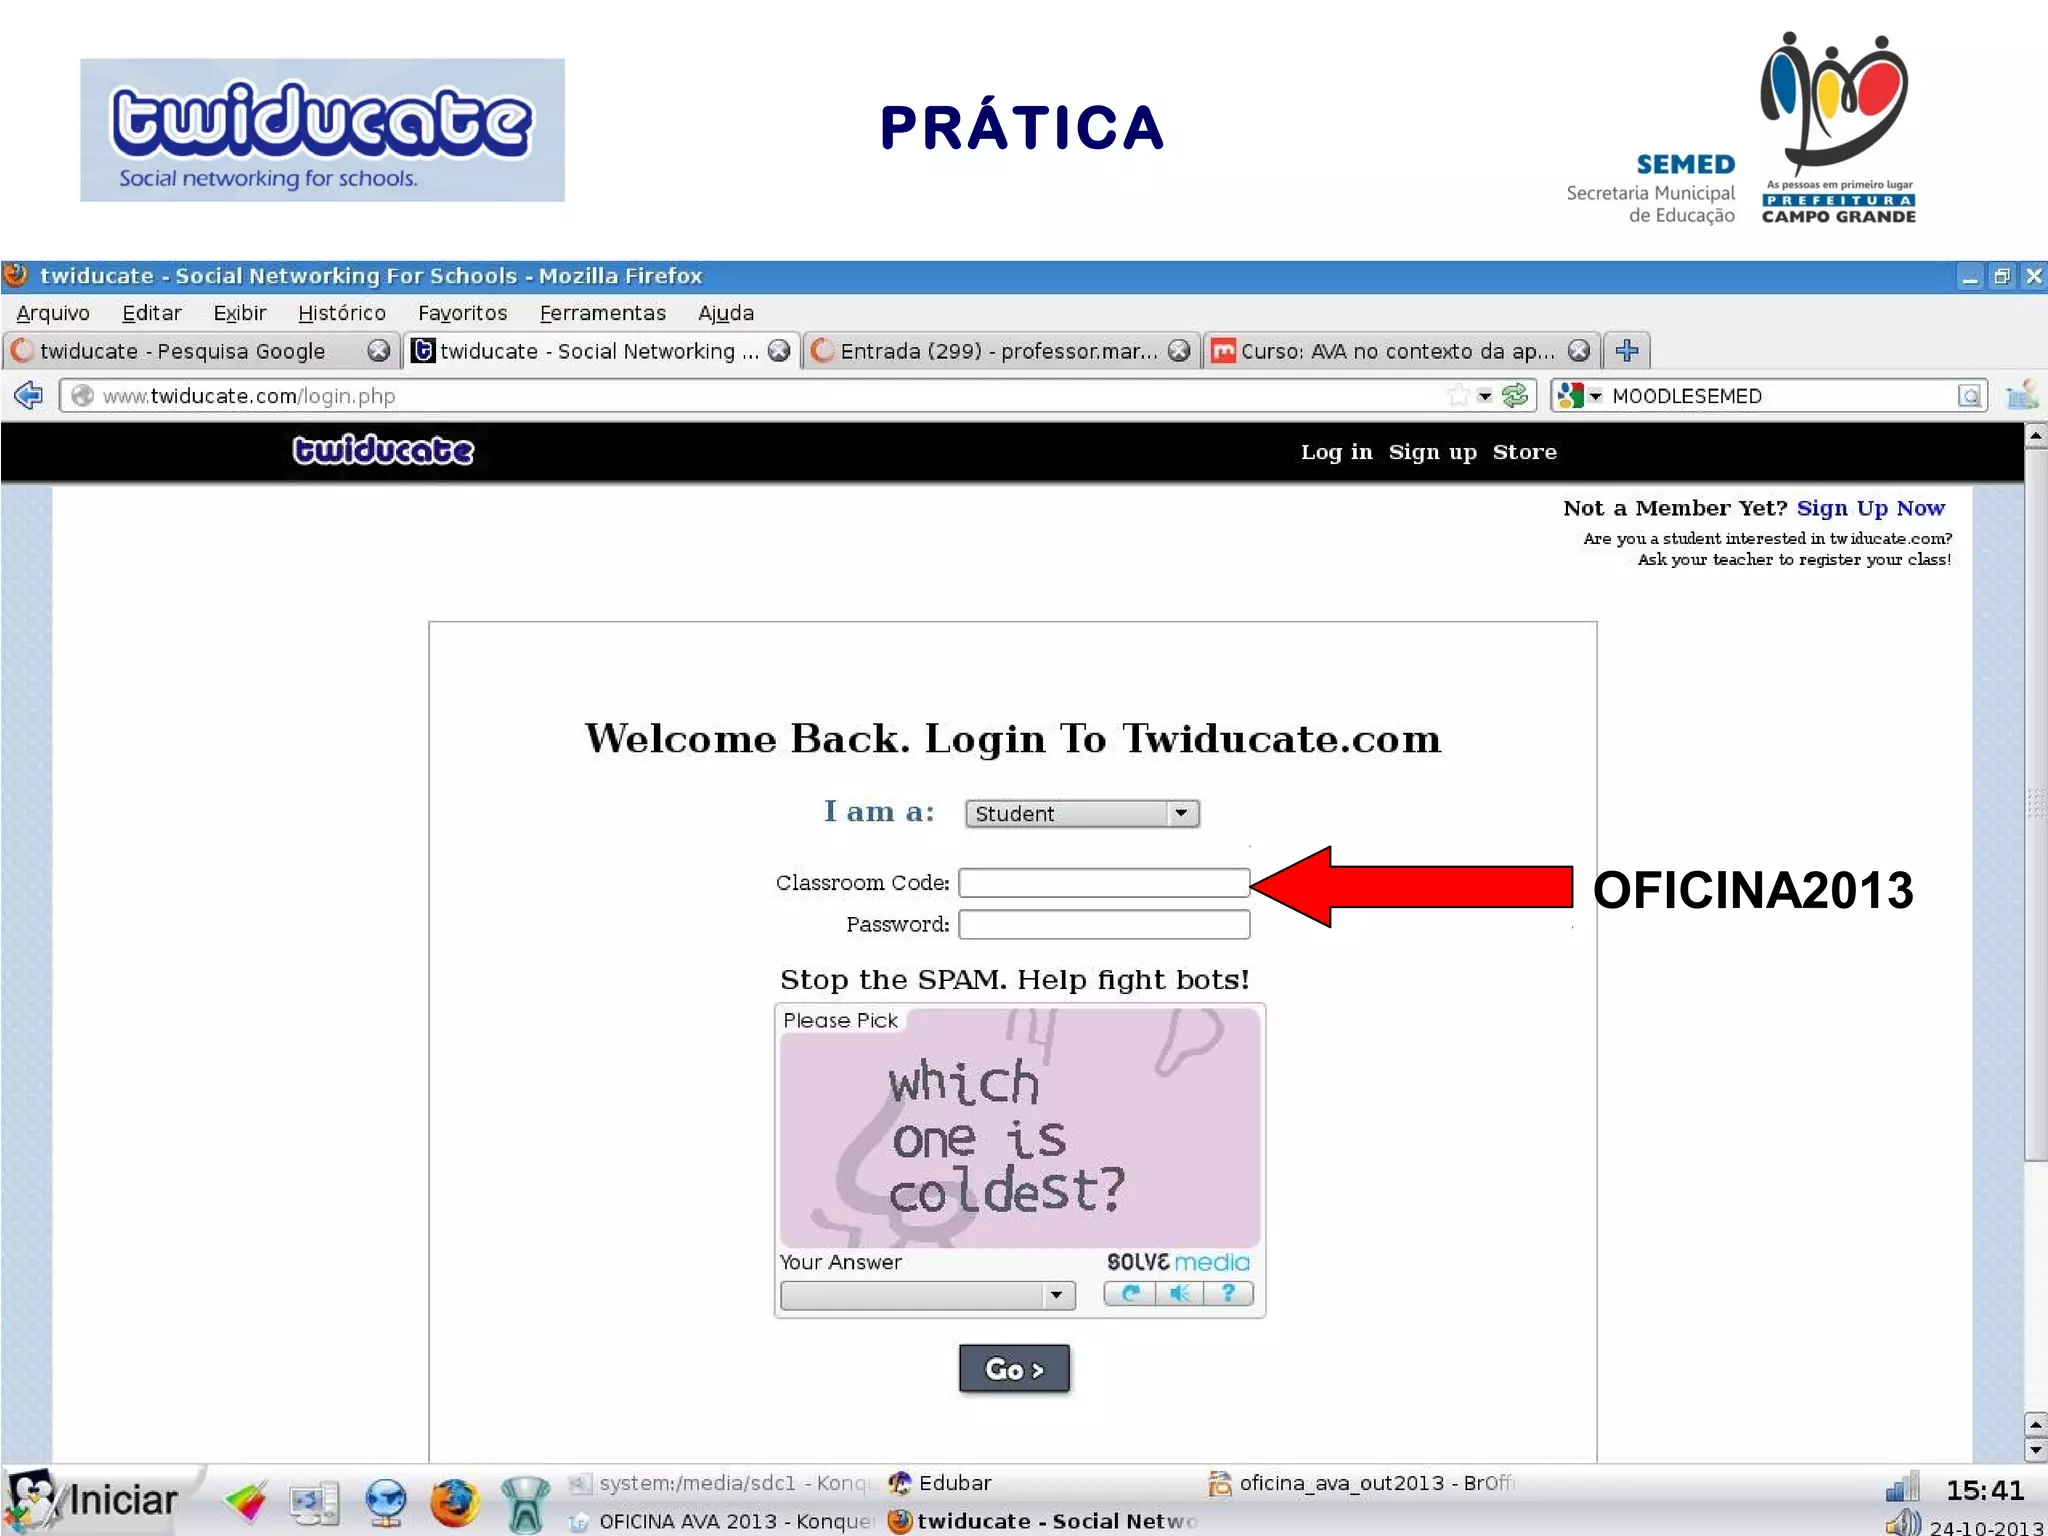Open a new tab with the plus icon

click(1627, 351)
